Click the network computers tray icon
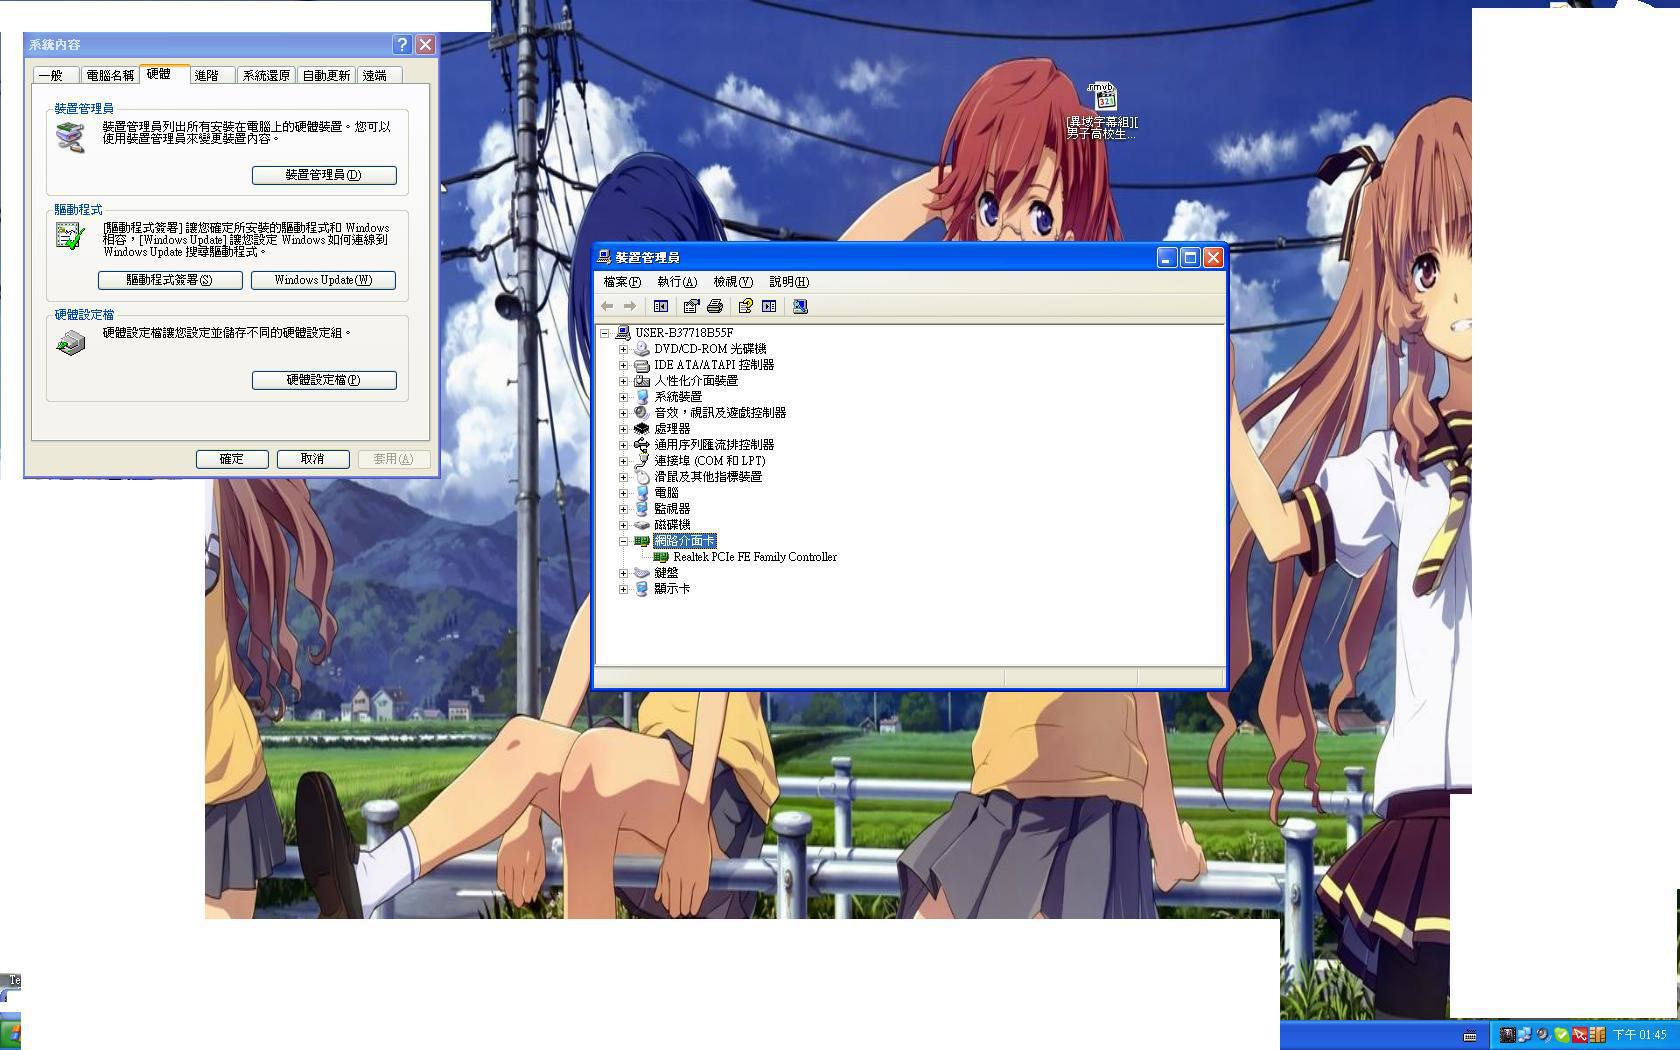1680x1050 pixels. click(x=1525, y=1035)
